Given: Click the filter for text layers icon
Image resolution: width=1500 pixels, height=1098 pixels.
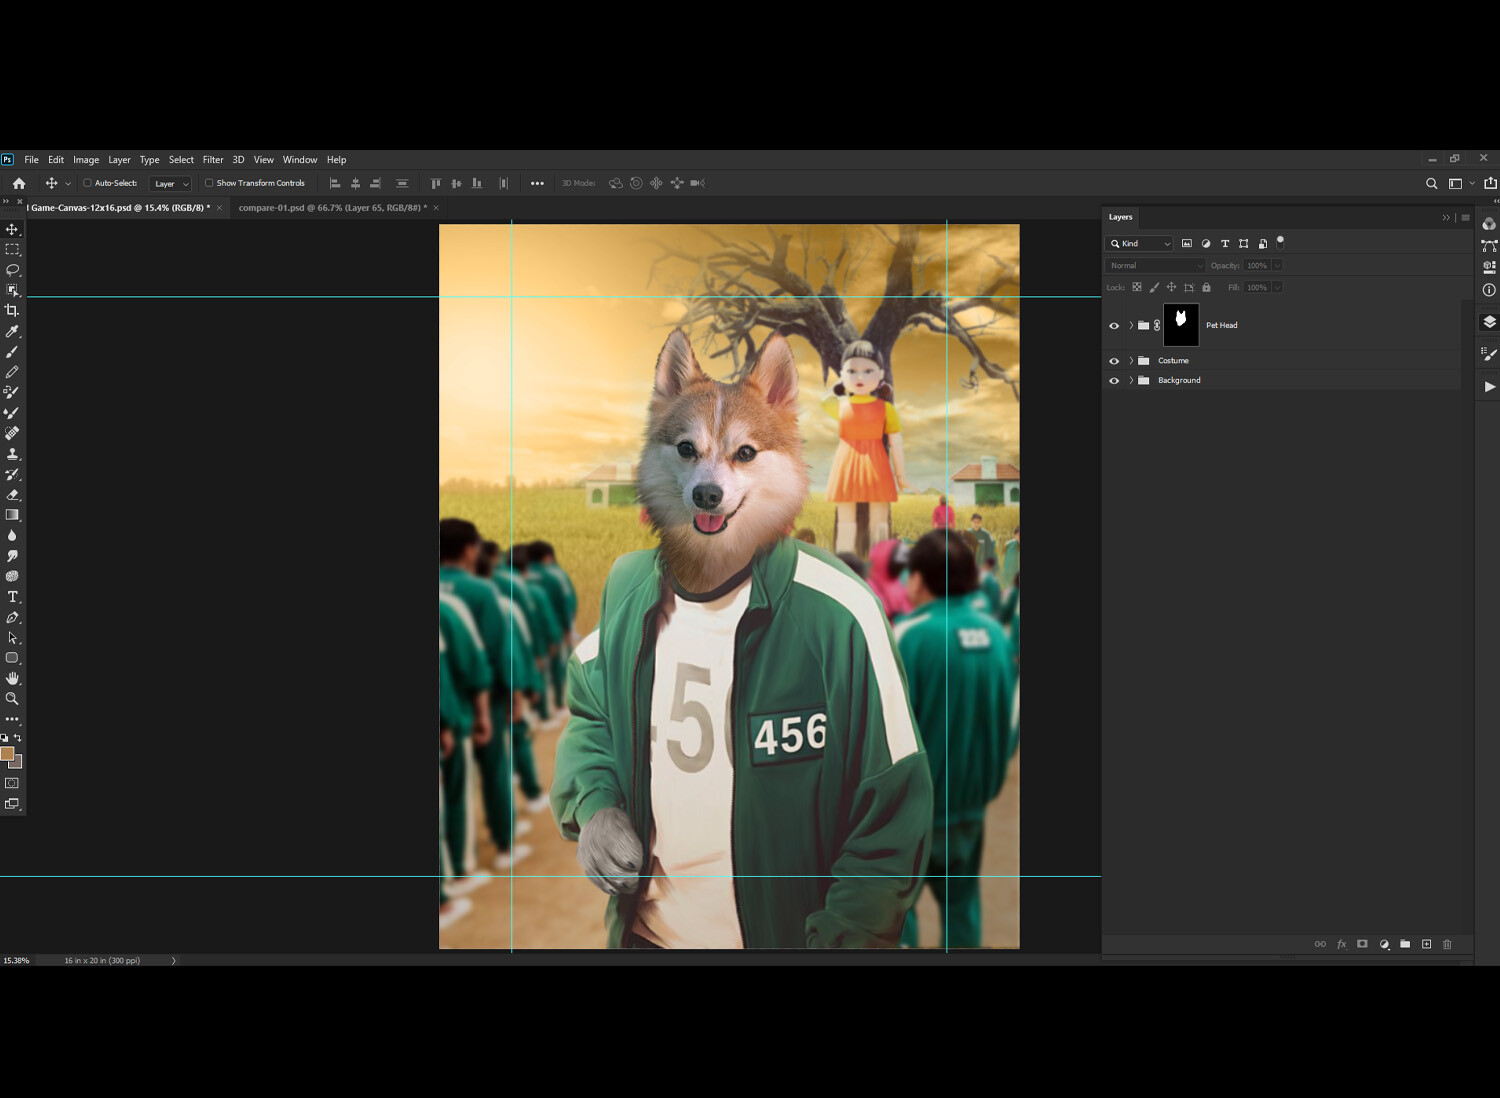Looking at the screenshot, I should [1225, 243].
